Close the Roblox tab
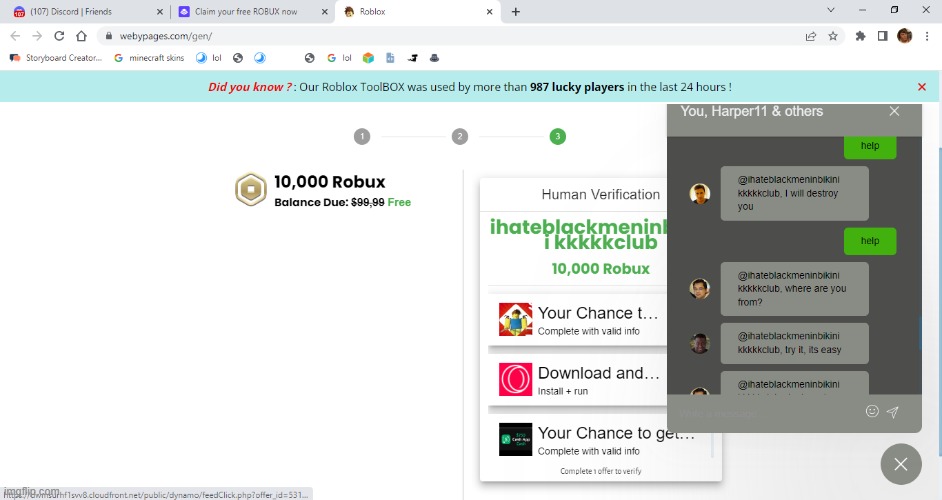The height and width of the screenshot is (500, 942). pyautogui.click(x=490, y=11)
